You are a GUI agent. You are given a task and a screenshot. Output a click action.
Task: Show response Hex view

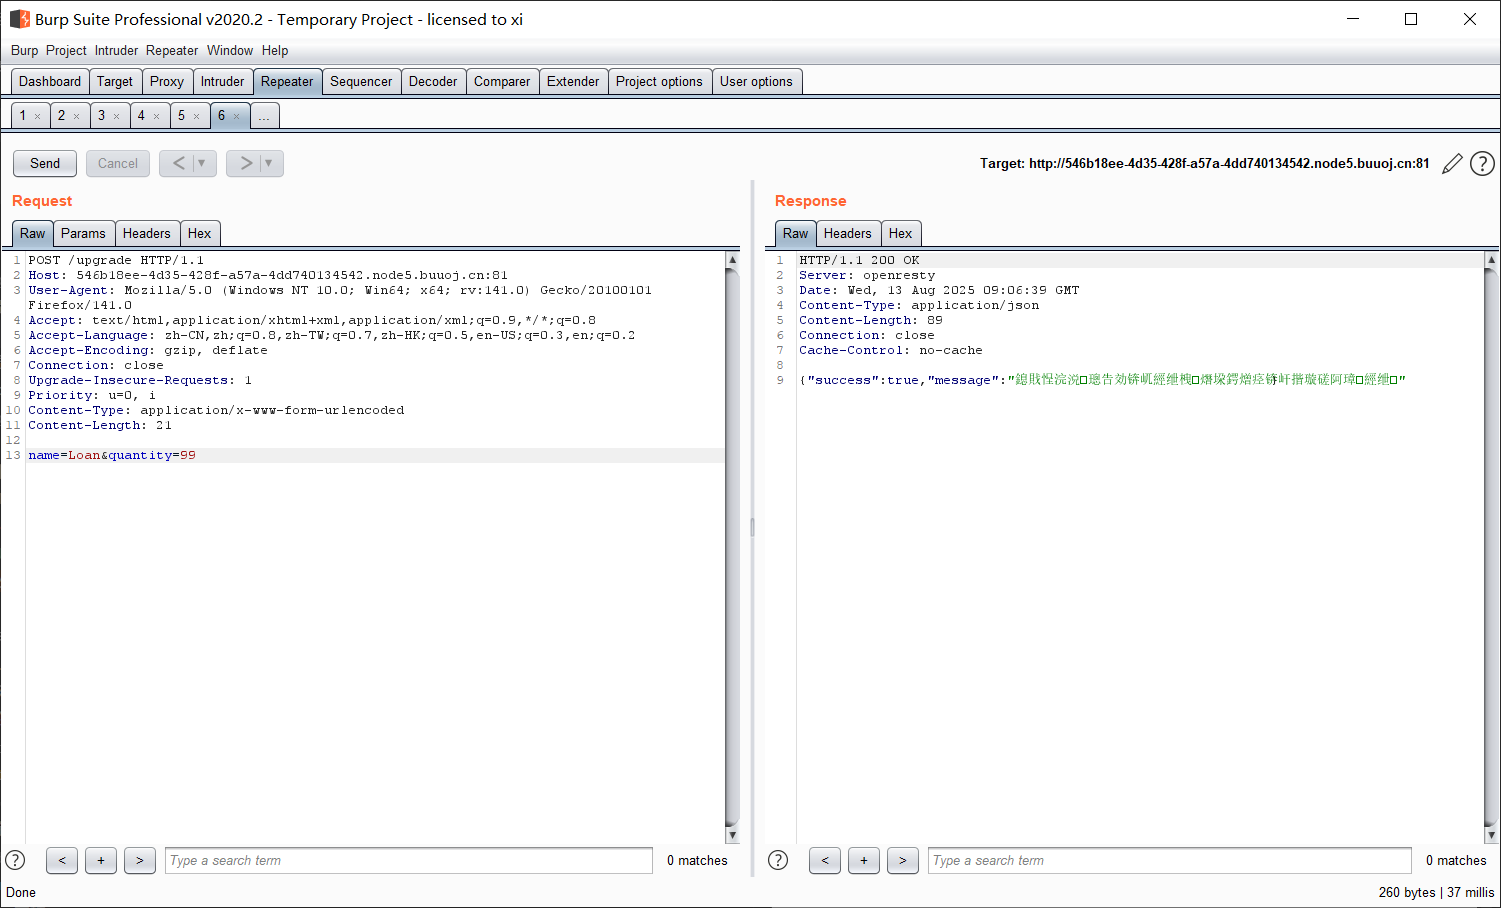coord(901,234)
